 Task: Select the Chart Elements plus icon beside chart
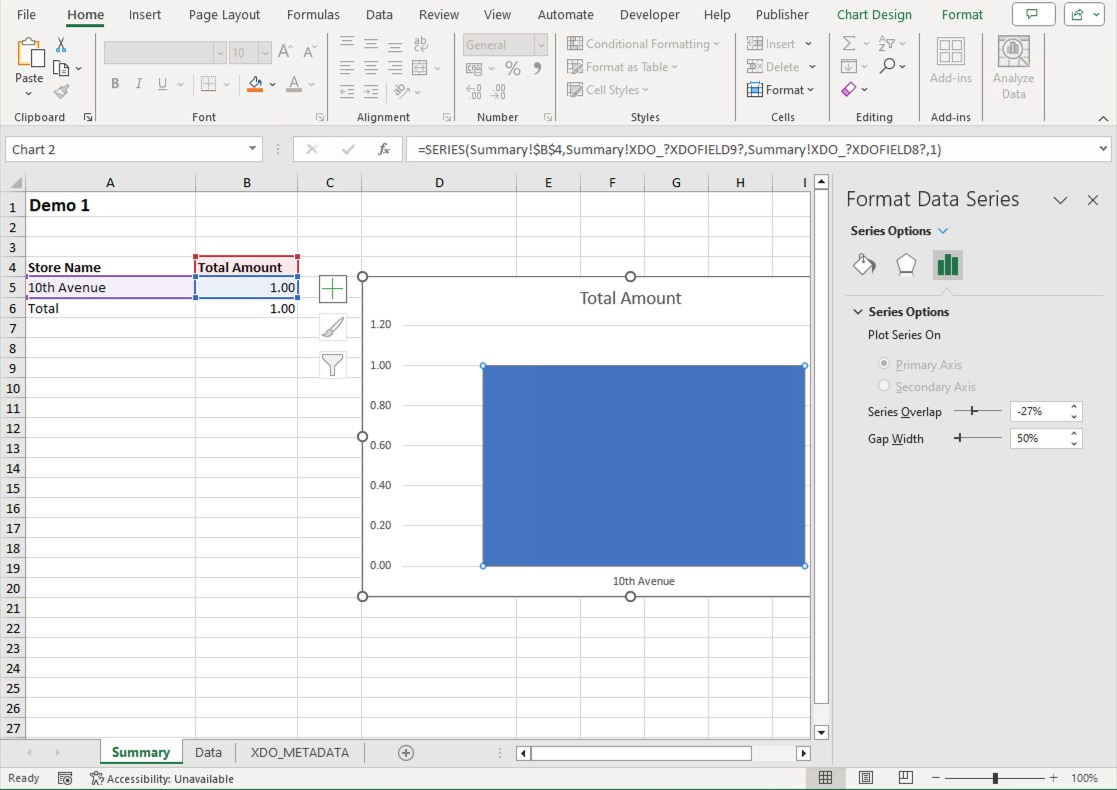[332, 288]
